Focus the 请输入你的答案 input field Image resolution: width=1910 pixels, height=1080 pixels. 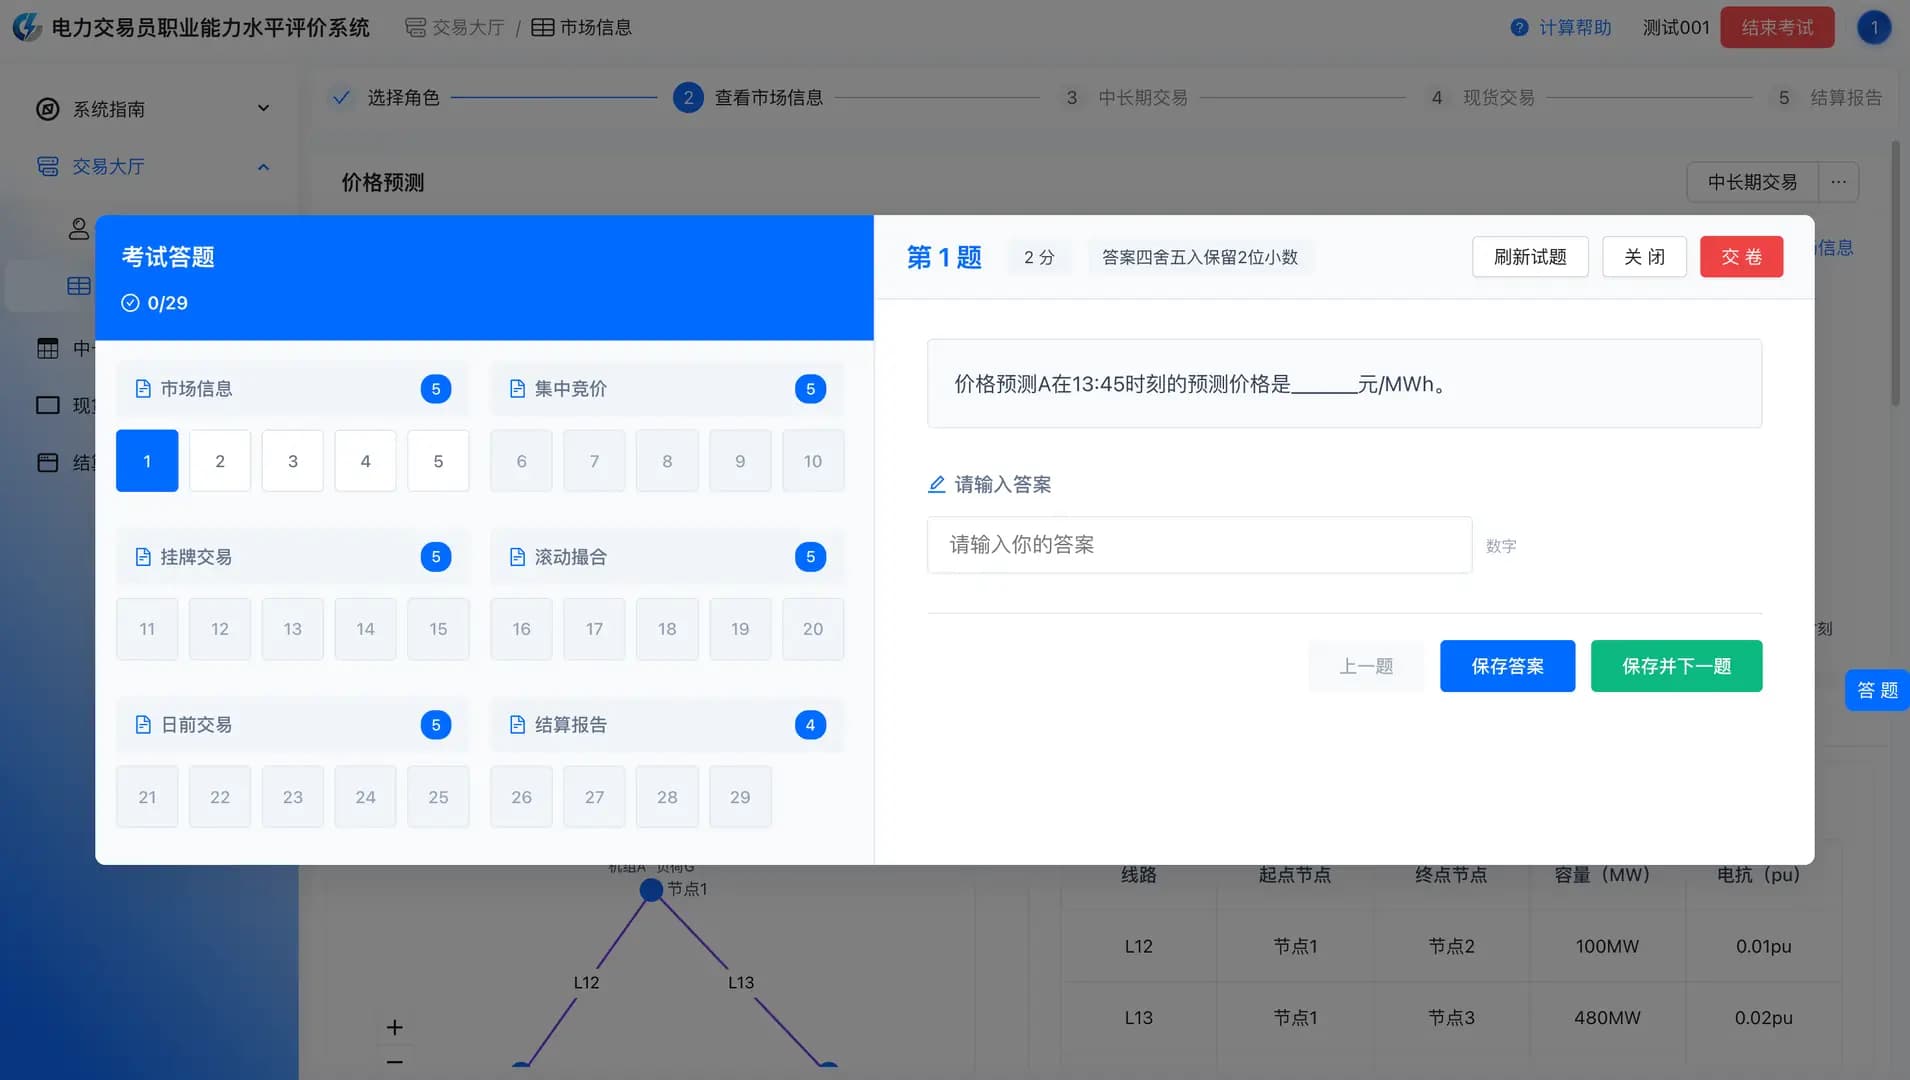tap(1199, 545)
